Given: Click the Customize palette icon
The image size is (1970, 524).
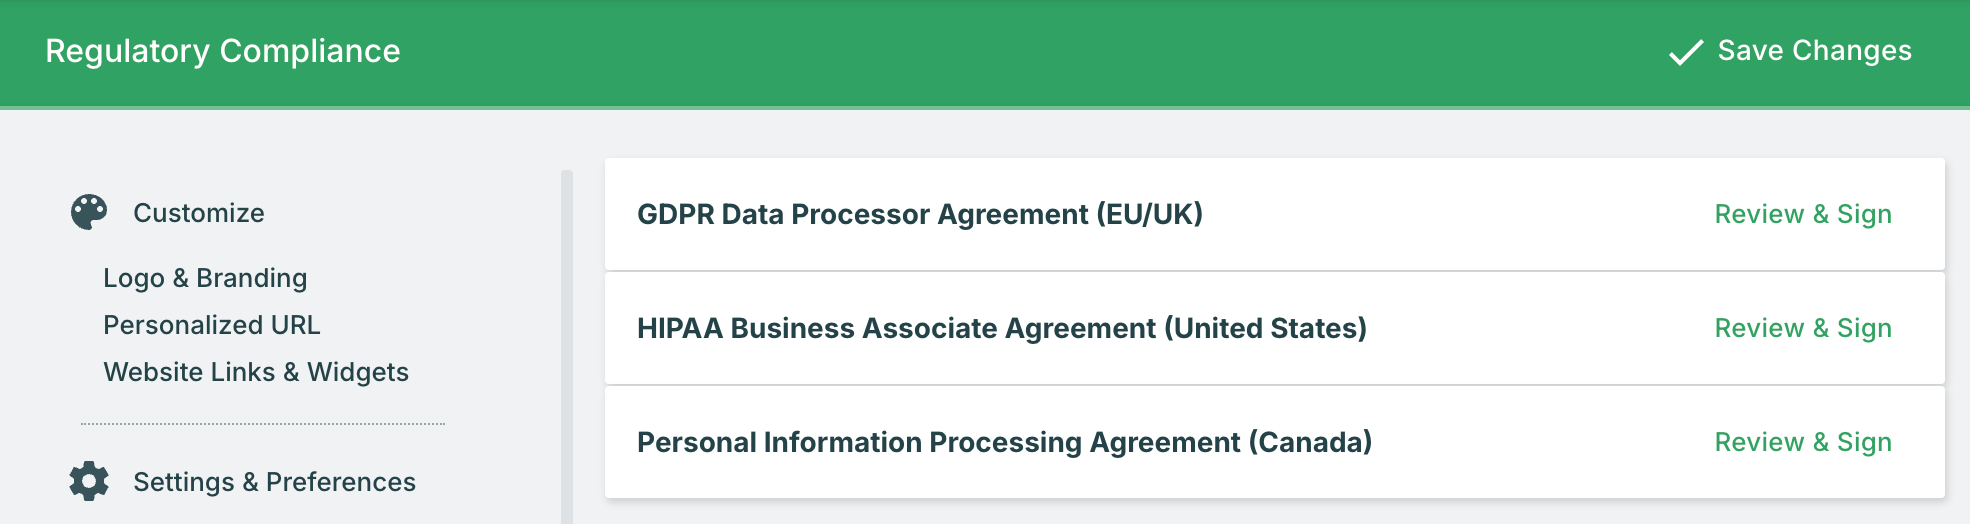Looking at the screenshot, I should click(89, 212).
